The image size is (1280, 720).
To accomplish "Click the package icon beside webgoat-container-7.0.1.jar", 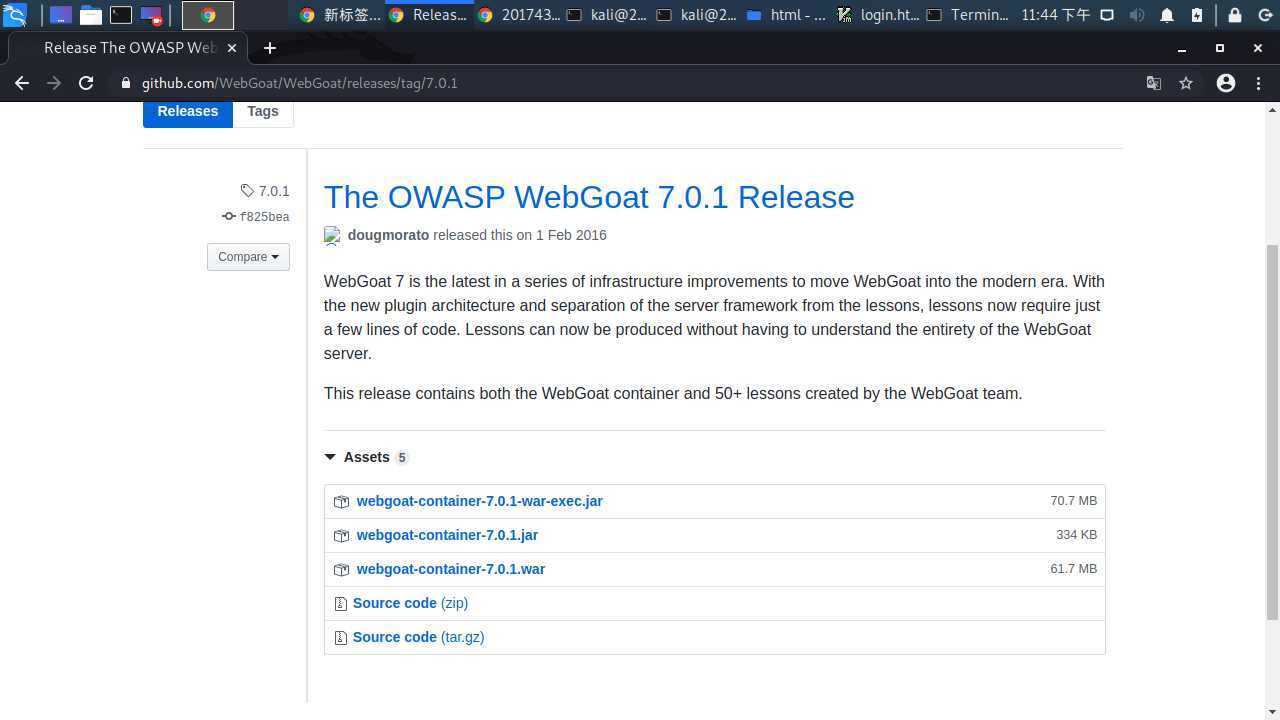I will click(x=341, y=536).
